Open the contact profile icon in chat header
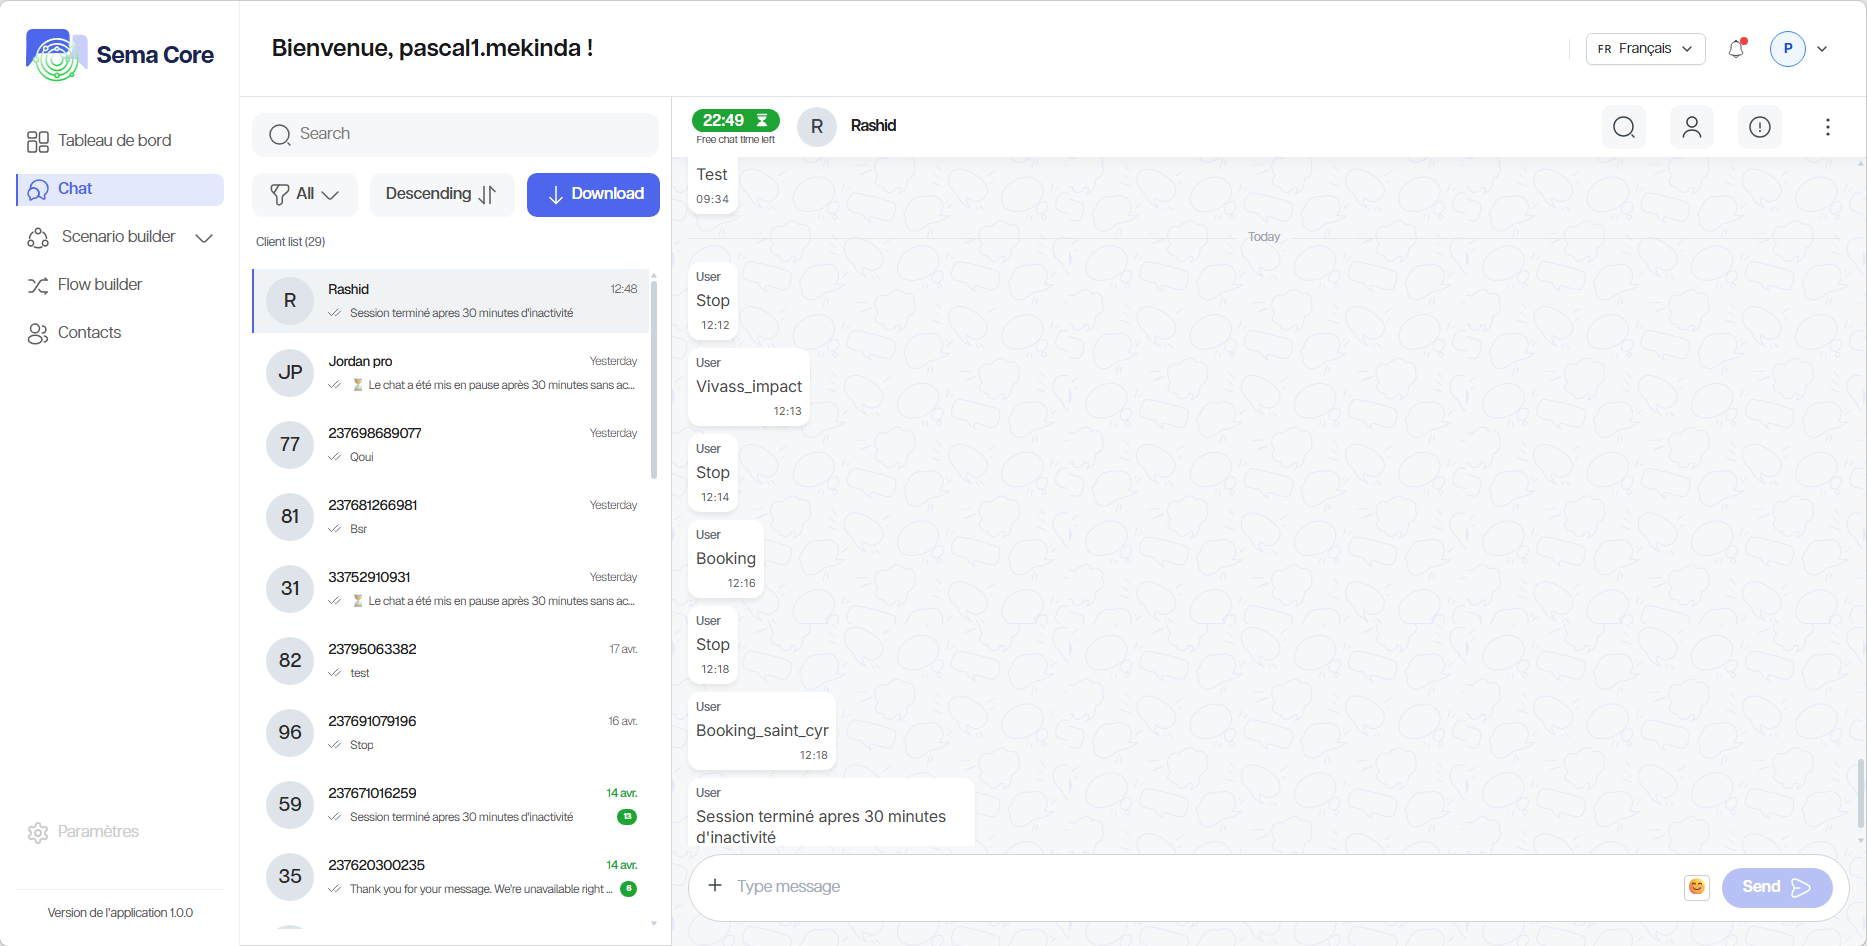This screenshot has height=946, width=1867. coord(1692,127)
